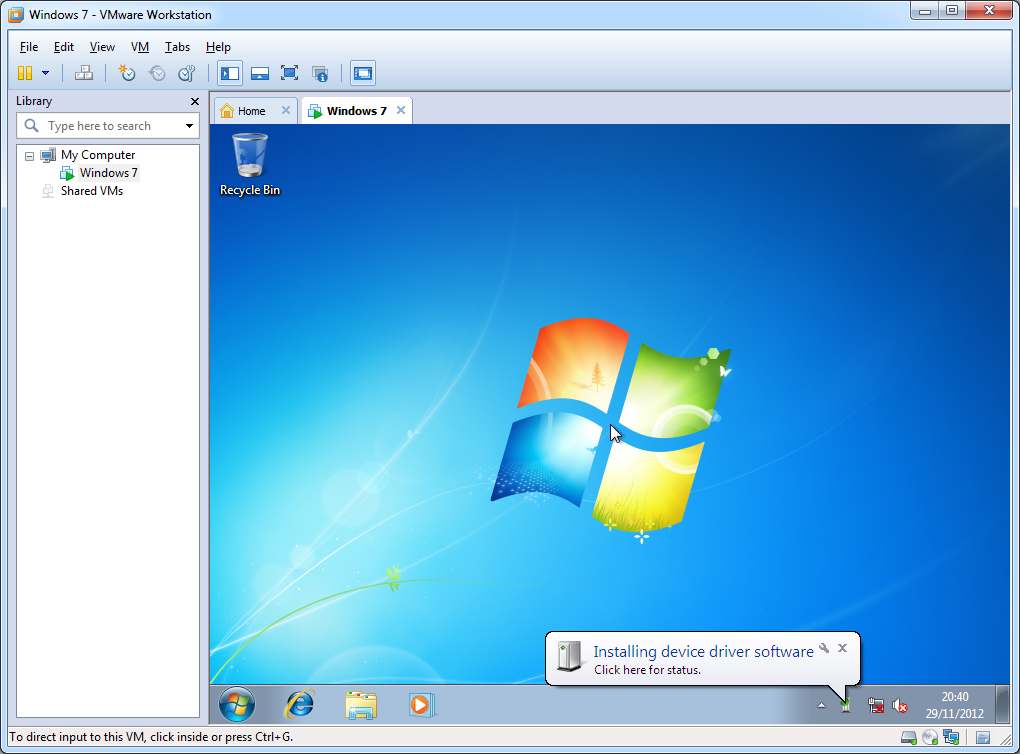Click Send Ctrl+Alt+Del toolbar icon

[84, 73]
